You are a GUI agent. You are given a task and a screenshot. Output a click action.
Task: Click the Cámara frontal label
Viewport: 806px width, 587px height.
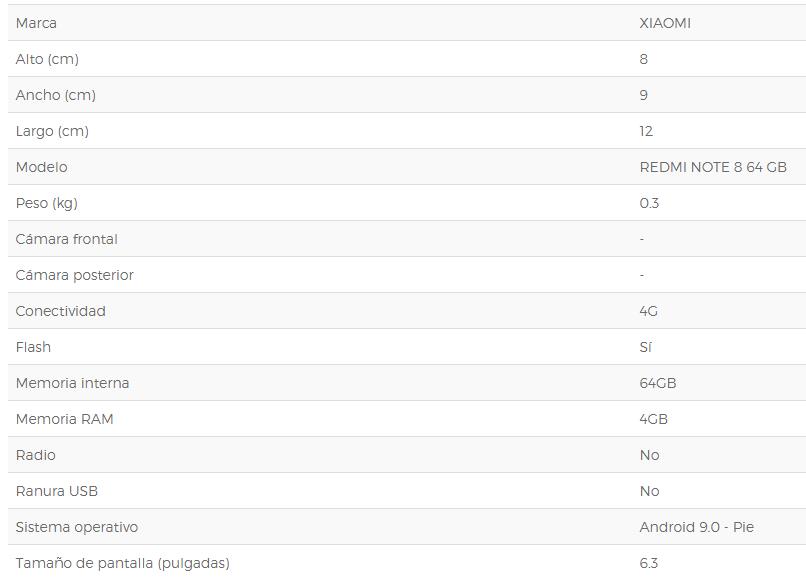(67, 239)
